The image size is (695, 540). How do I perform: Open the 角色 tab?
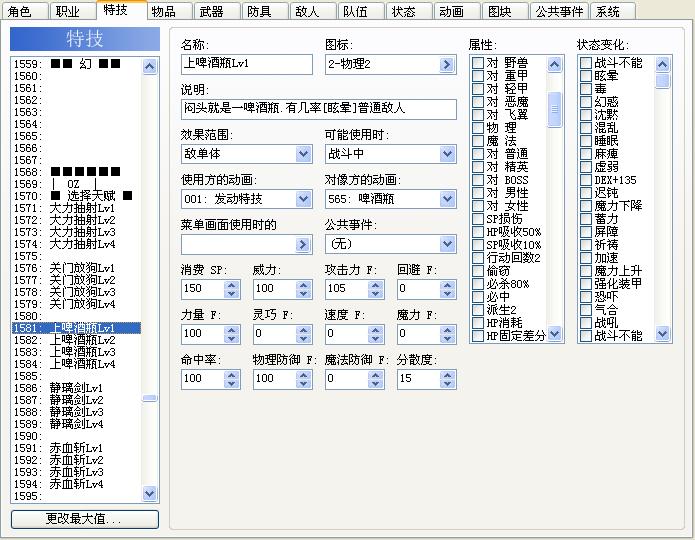(25, 11)
